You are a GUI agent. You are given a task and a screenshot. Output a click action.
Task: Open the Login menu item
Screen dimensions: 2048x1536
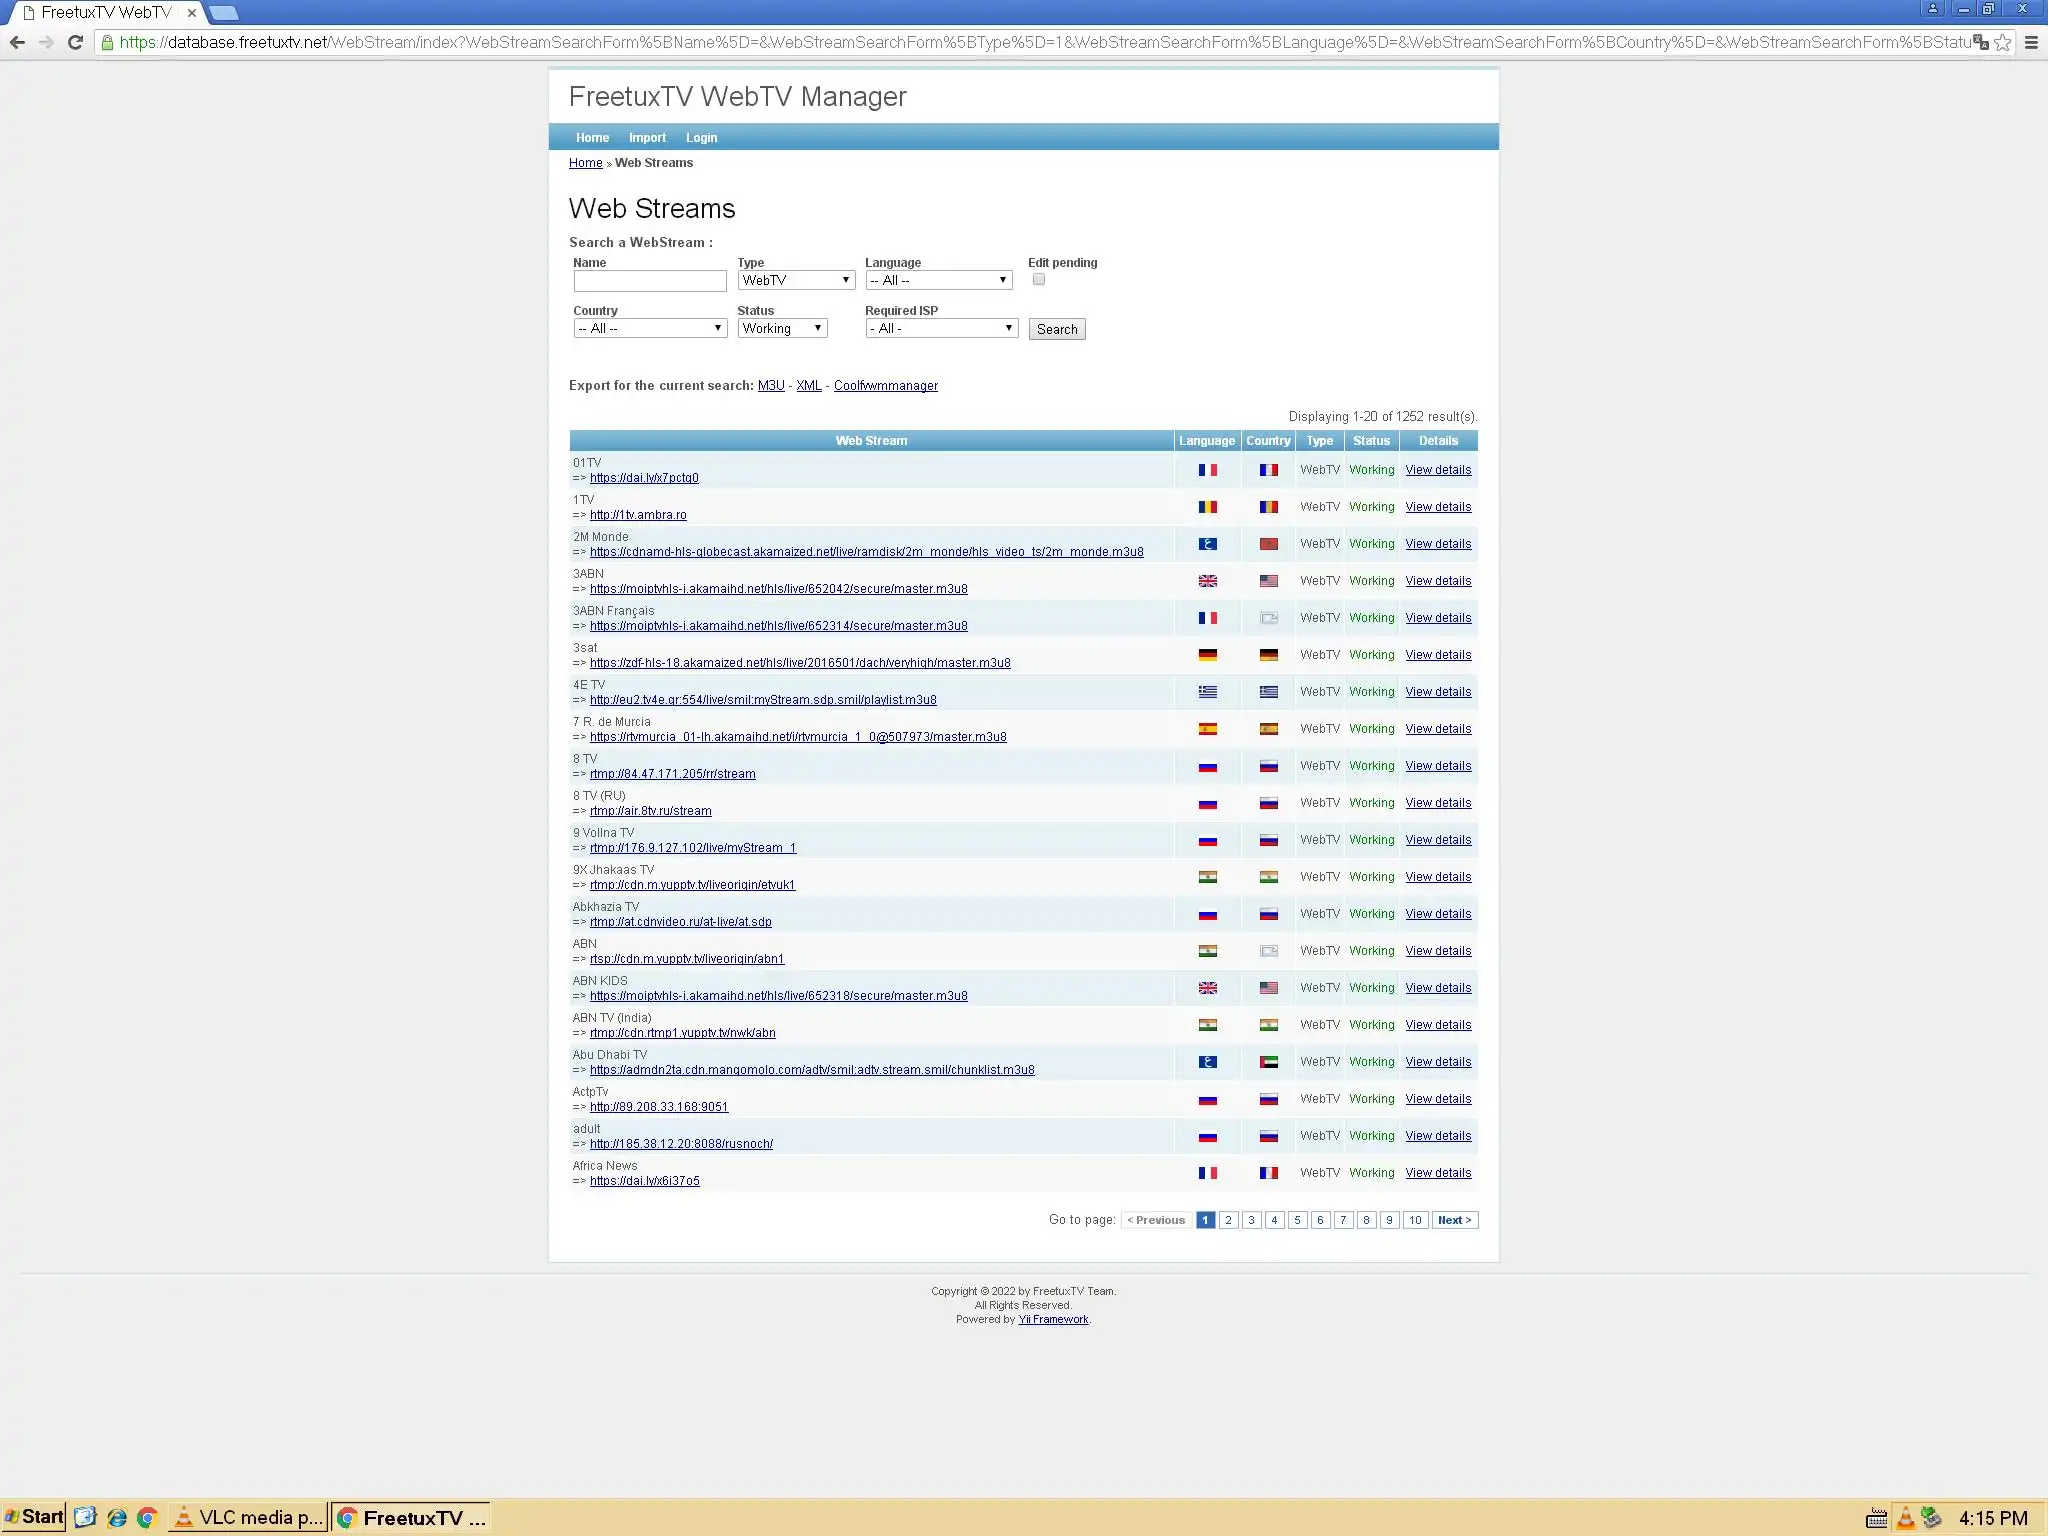(x=701, y=138)
